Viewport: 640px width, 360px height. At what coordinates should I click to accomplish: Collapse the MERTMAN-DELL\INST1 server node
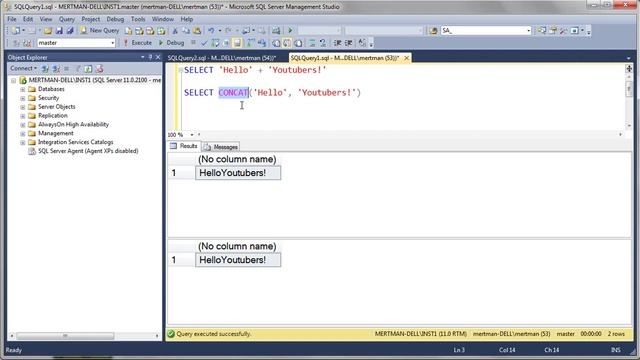13,80
